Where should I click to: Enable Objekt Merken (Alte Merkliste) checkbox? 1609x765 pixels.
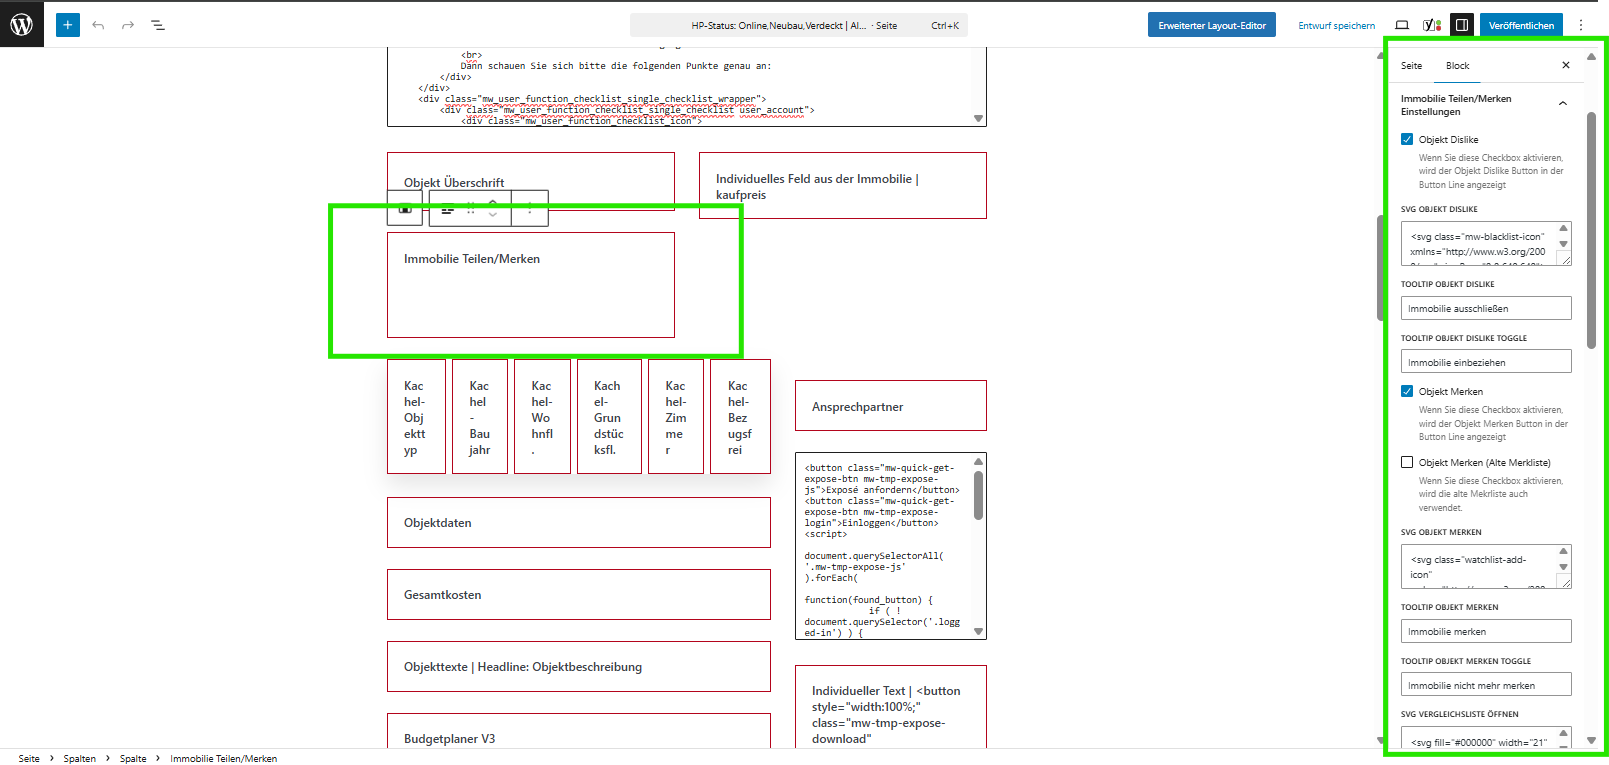[x=1407, y=462]
